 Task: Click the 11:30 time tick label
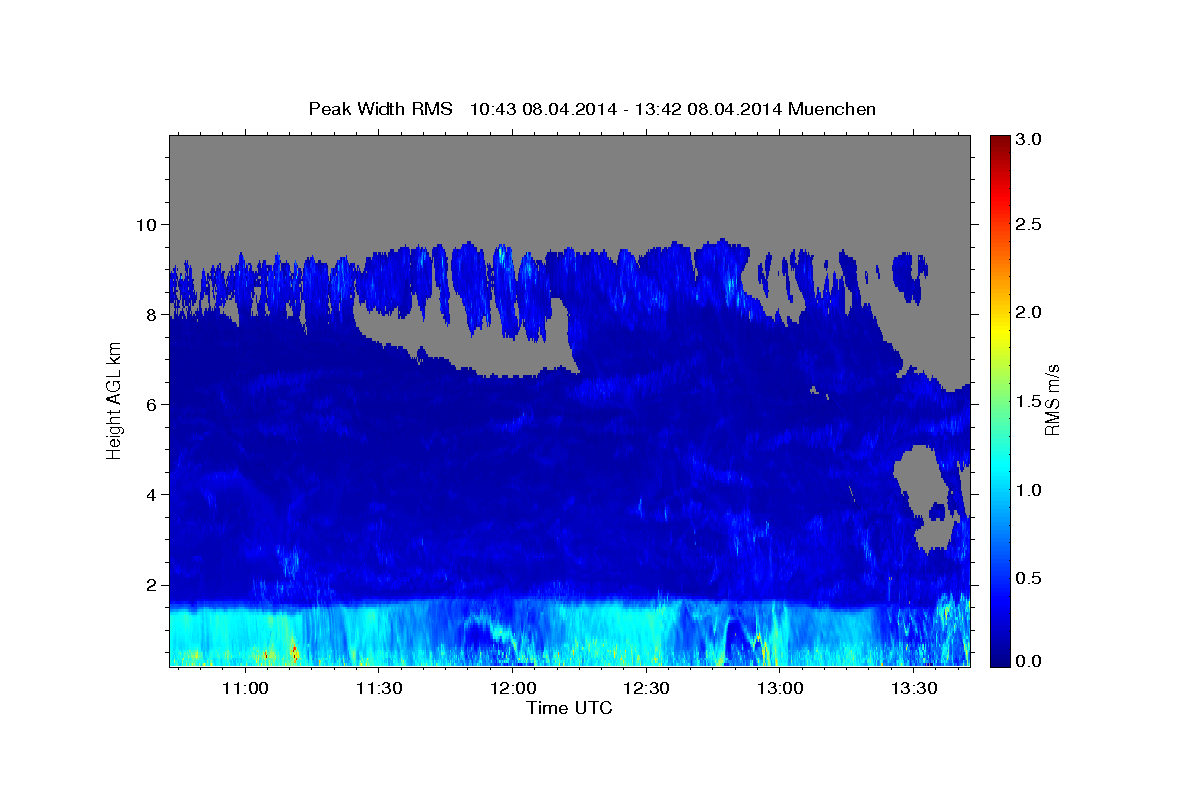click(x=379, y=689)
